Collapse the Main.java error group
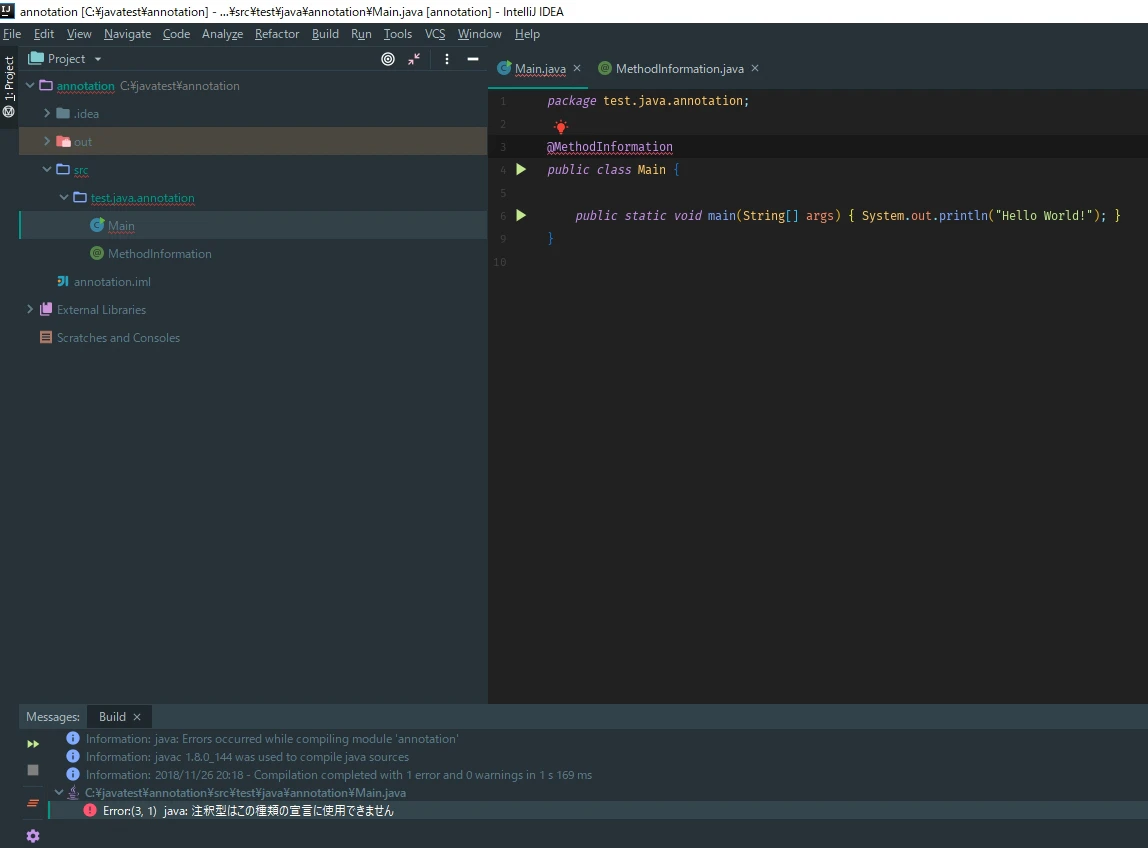 (59, 792)
